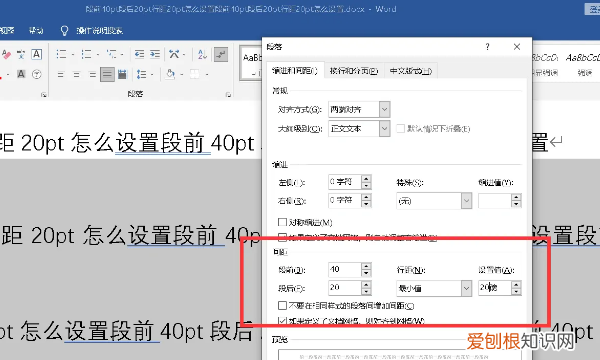600x360 pixels.
Task: Decrease spacing after with the down arrow
Action: (x=366, y=292)
